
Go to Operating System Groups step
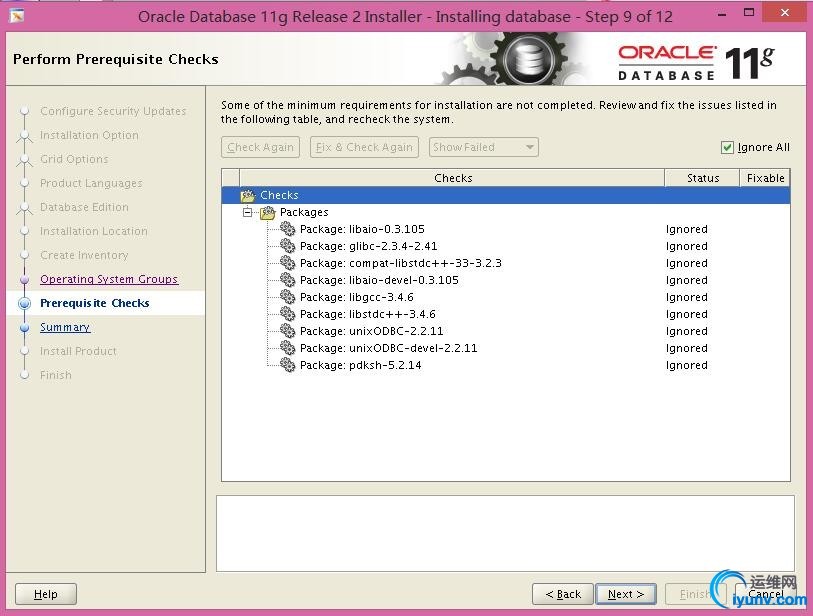pos(109,279)
